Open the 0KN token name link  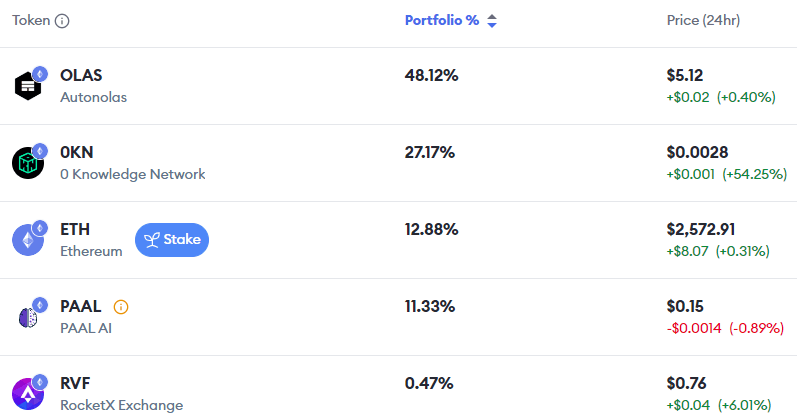pos(79,153)
